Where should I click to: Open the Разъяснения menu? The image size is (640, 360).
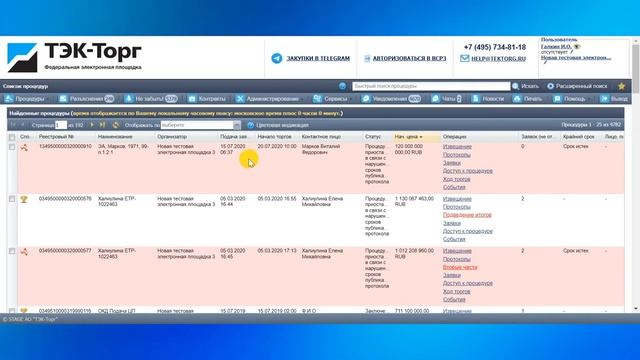(x=86, y=99)
